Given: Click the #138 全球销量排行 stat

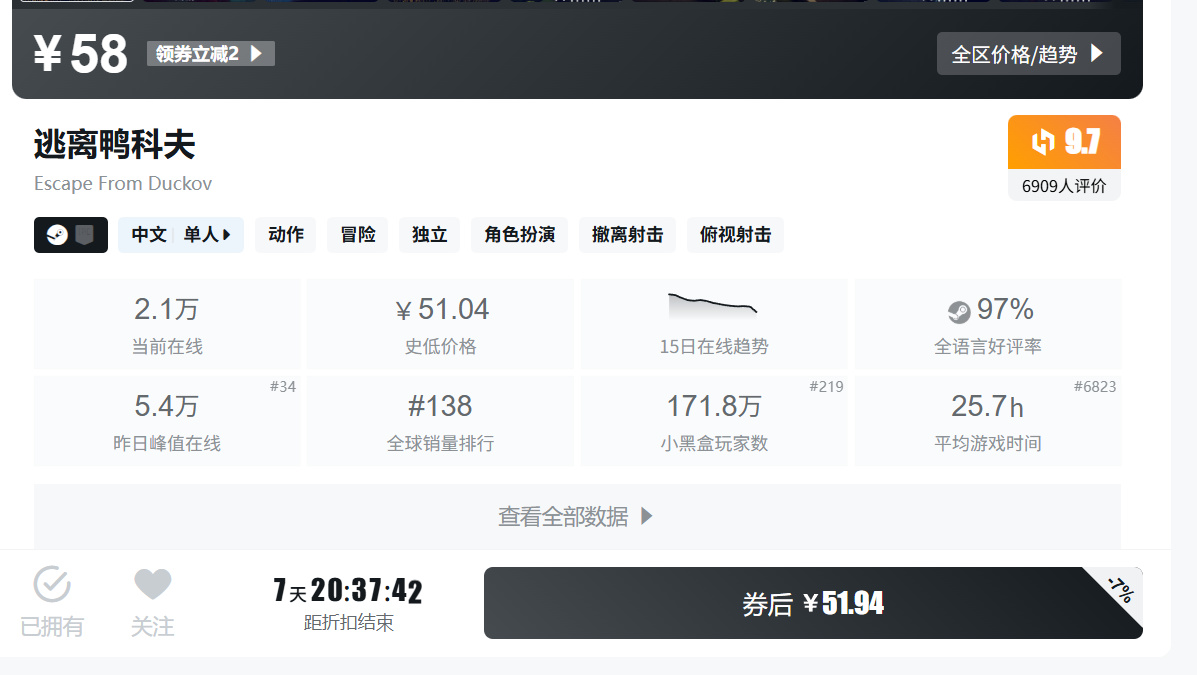Looking at the screenshot, I should click(x=440, y=421).
